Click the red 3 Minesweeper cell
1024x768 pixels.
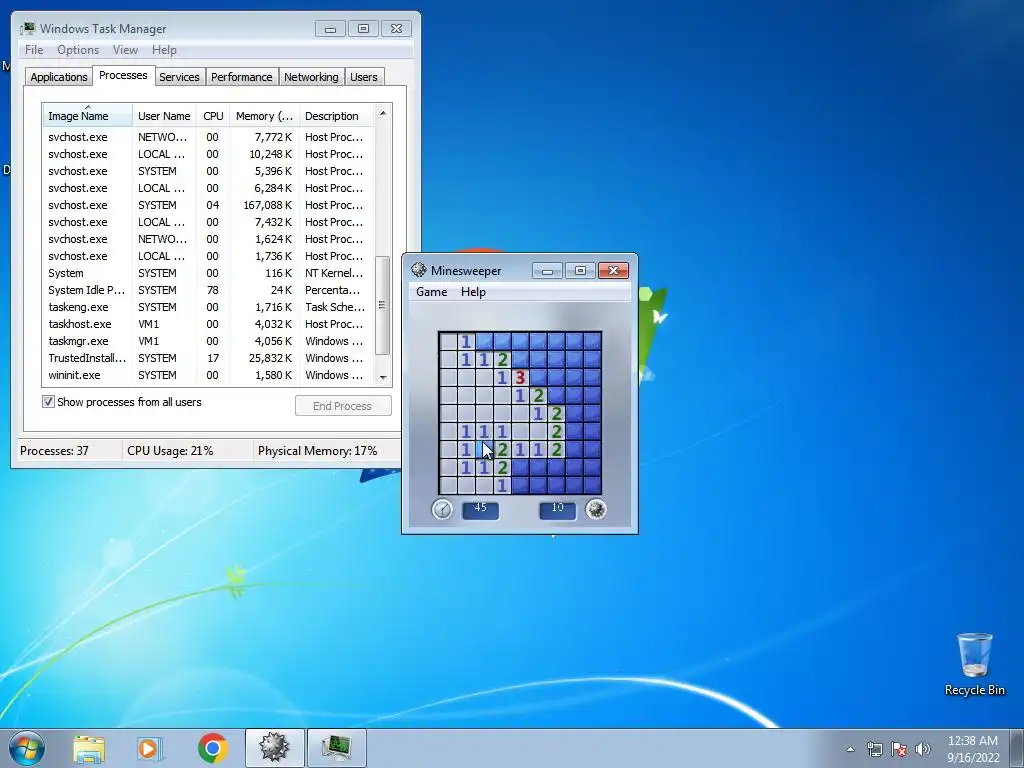click(x=520, y=377)
